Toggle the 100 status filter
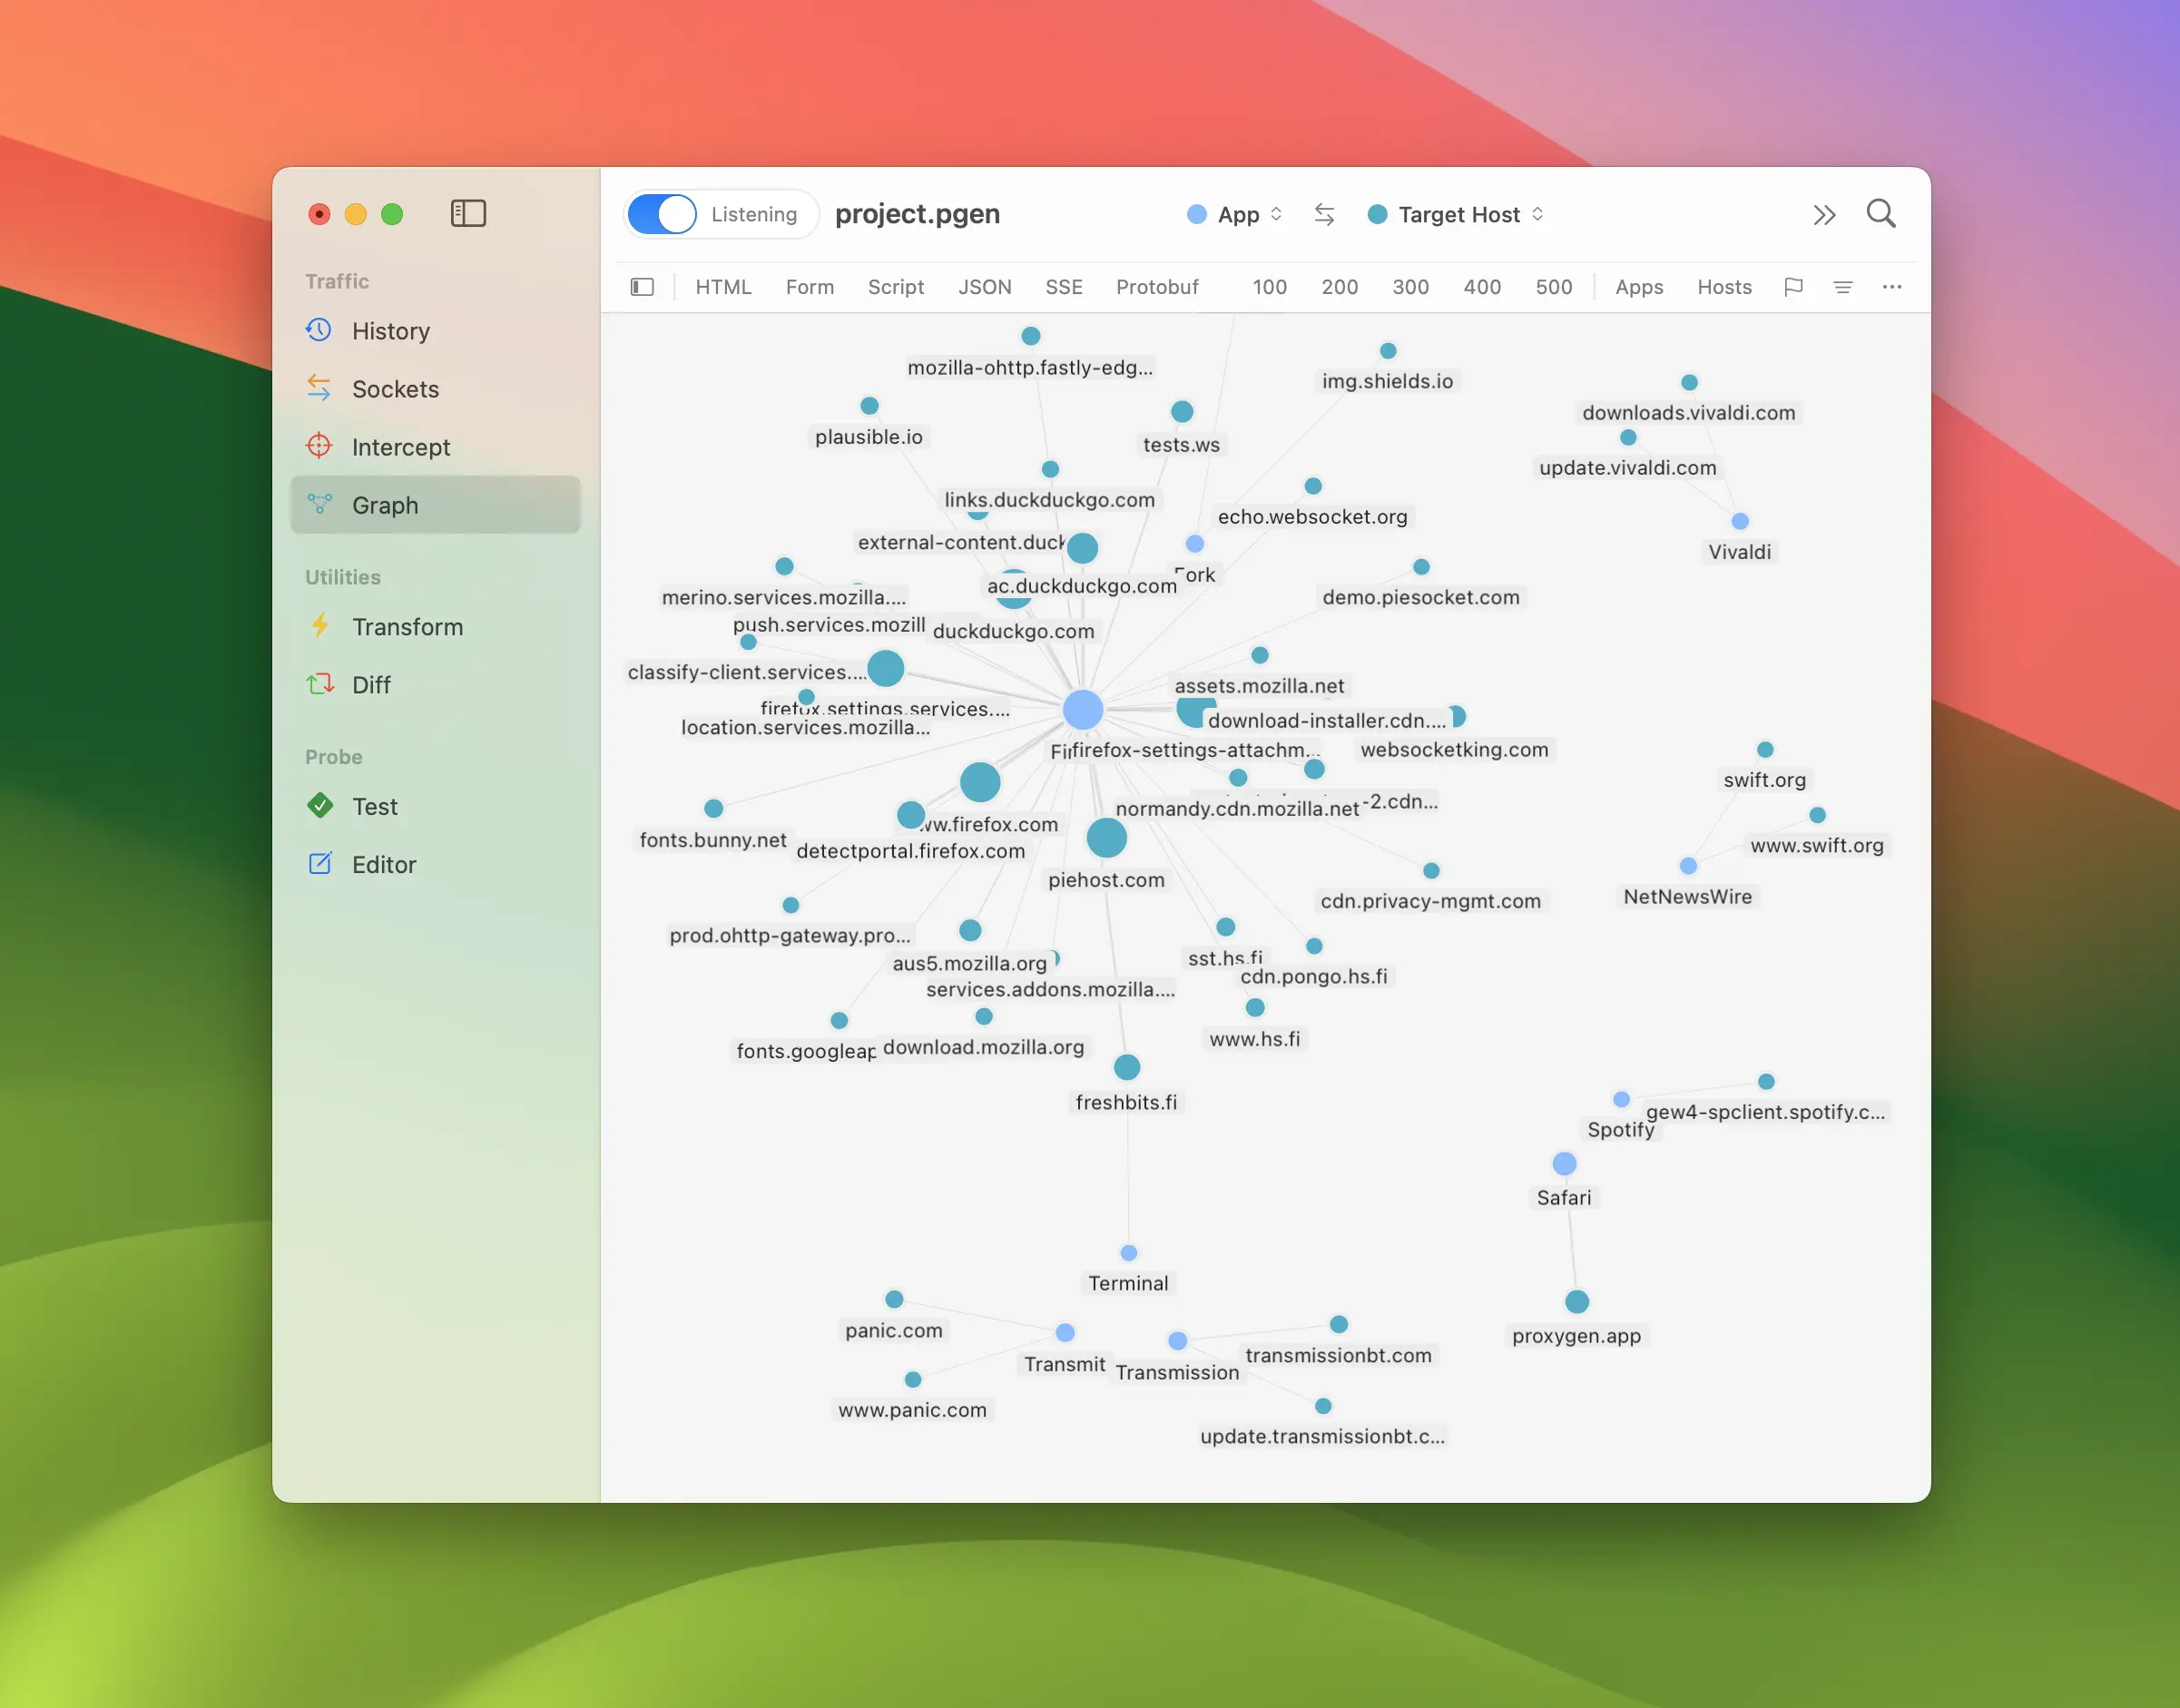Image resolution: width=2180 pixels, height=1708 pixels. (x=1269, y=287)
